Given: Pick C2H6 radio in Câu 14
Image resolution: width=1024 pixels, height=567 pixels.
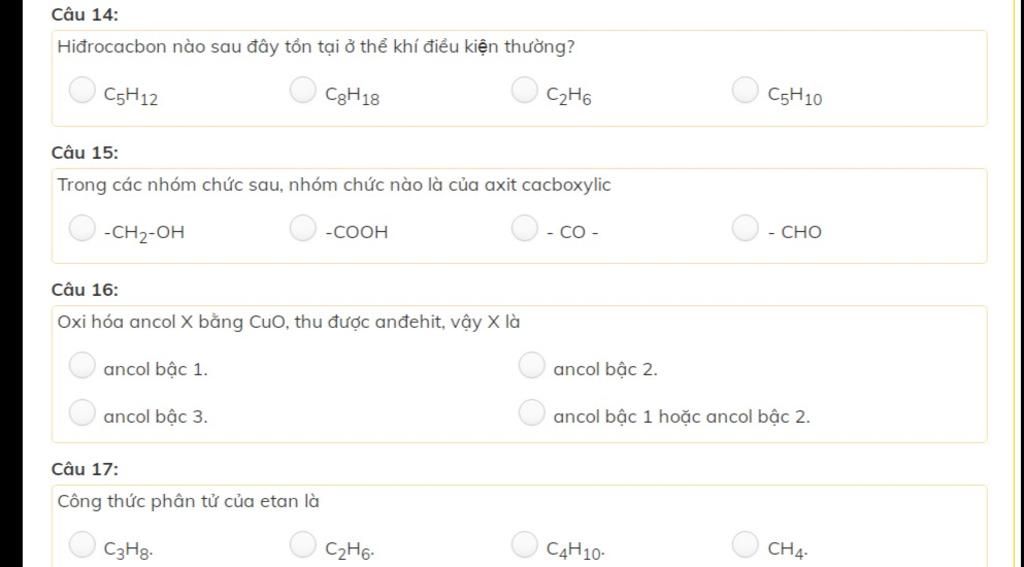Looking at the screenshot, I should click(x=524, y=89).
